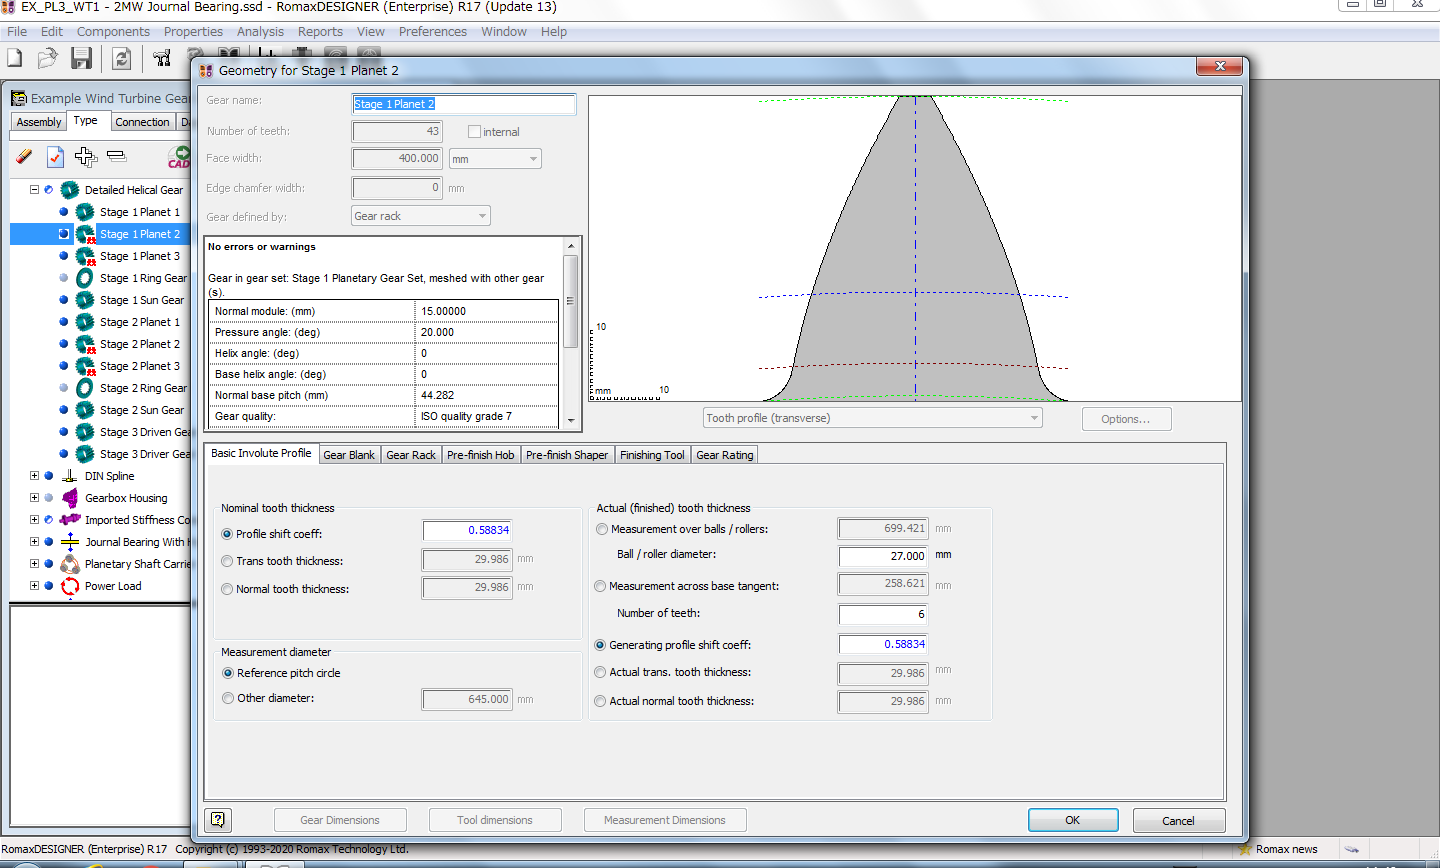Switch to the Gear Blank tab
The image size is (1440, 868).
349,455
